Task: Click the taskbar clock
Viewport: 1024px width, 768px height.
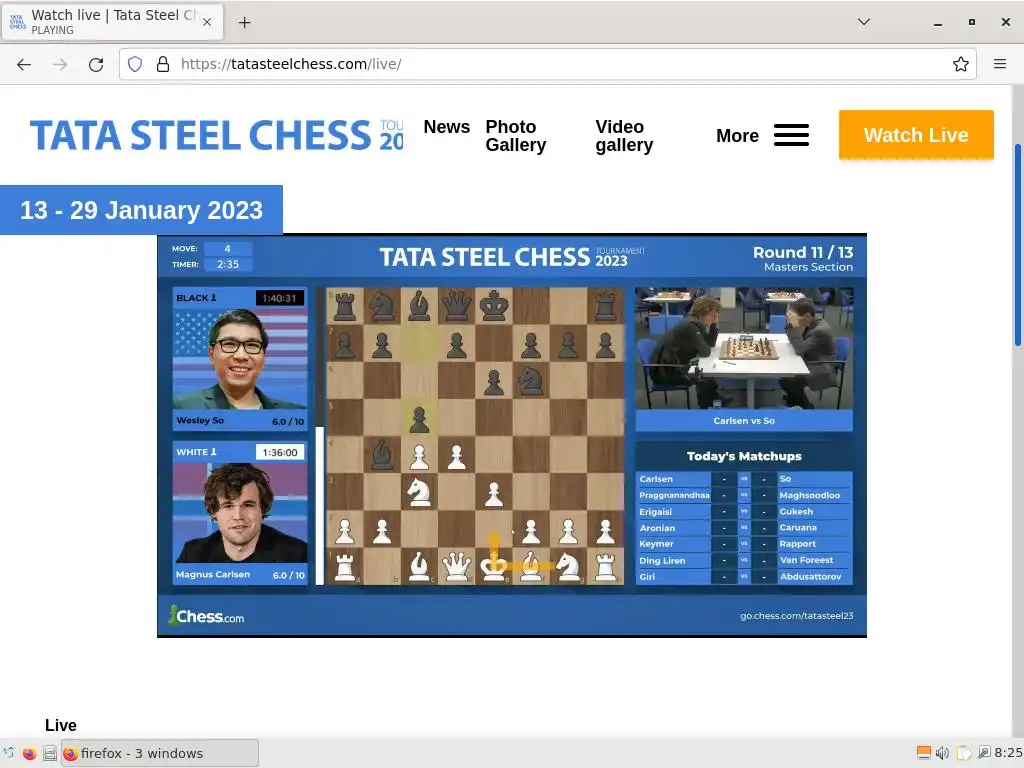Action: [x=1008, y=754]
